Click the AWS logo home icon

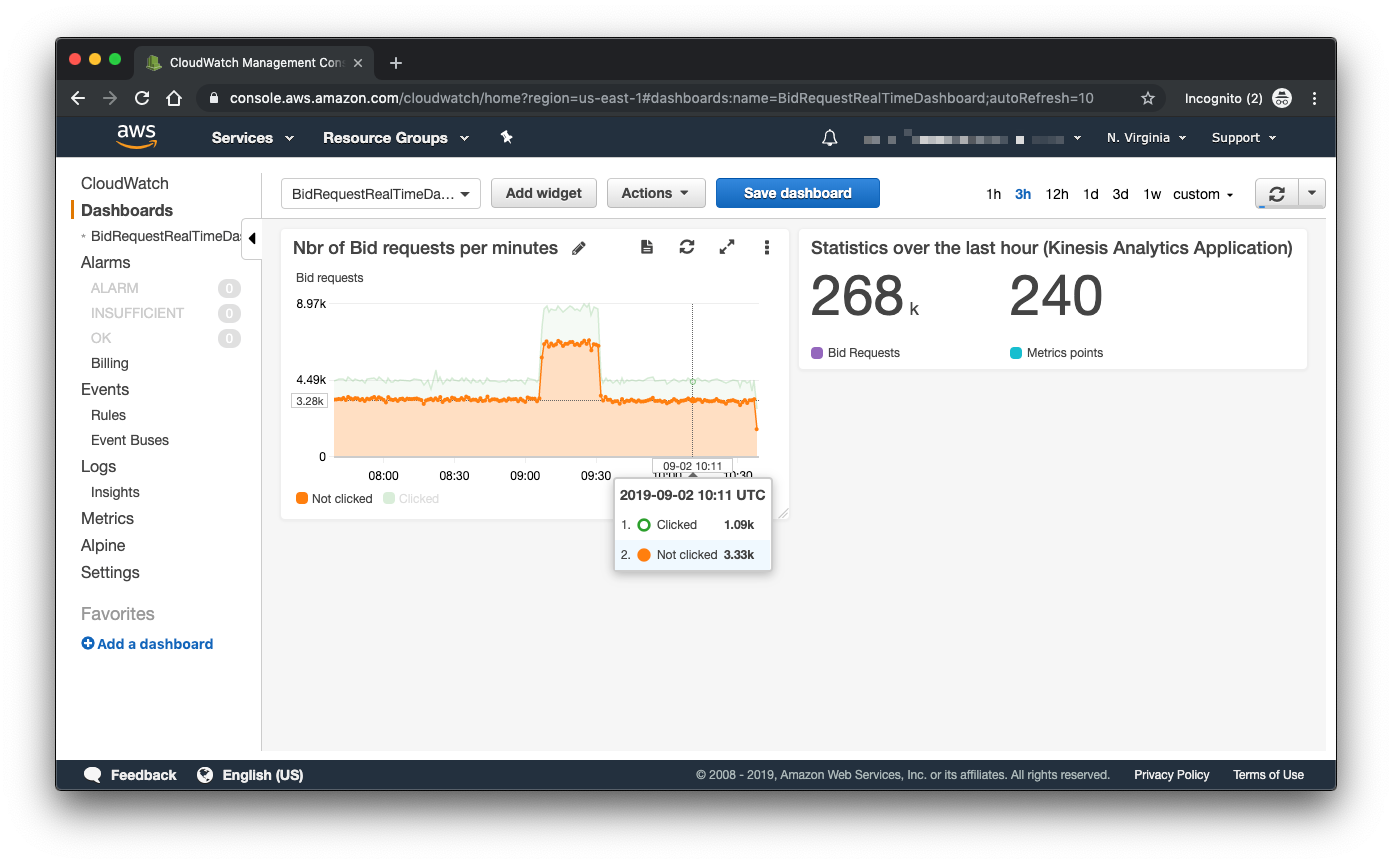(x=136, y=137)
